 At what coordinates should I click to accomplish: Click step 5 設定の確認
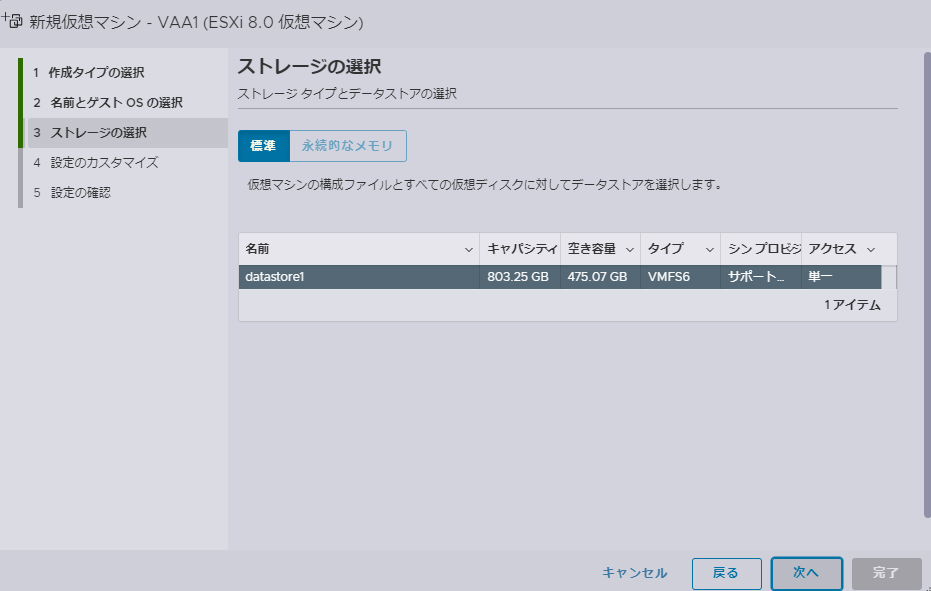(80, 192)
